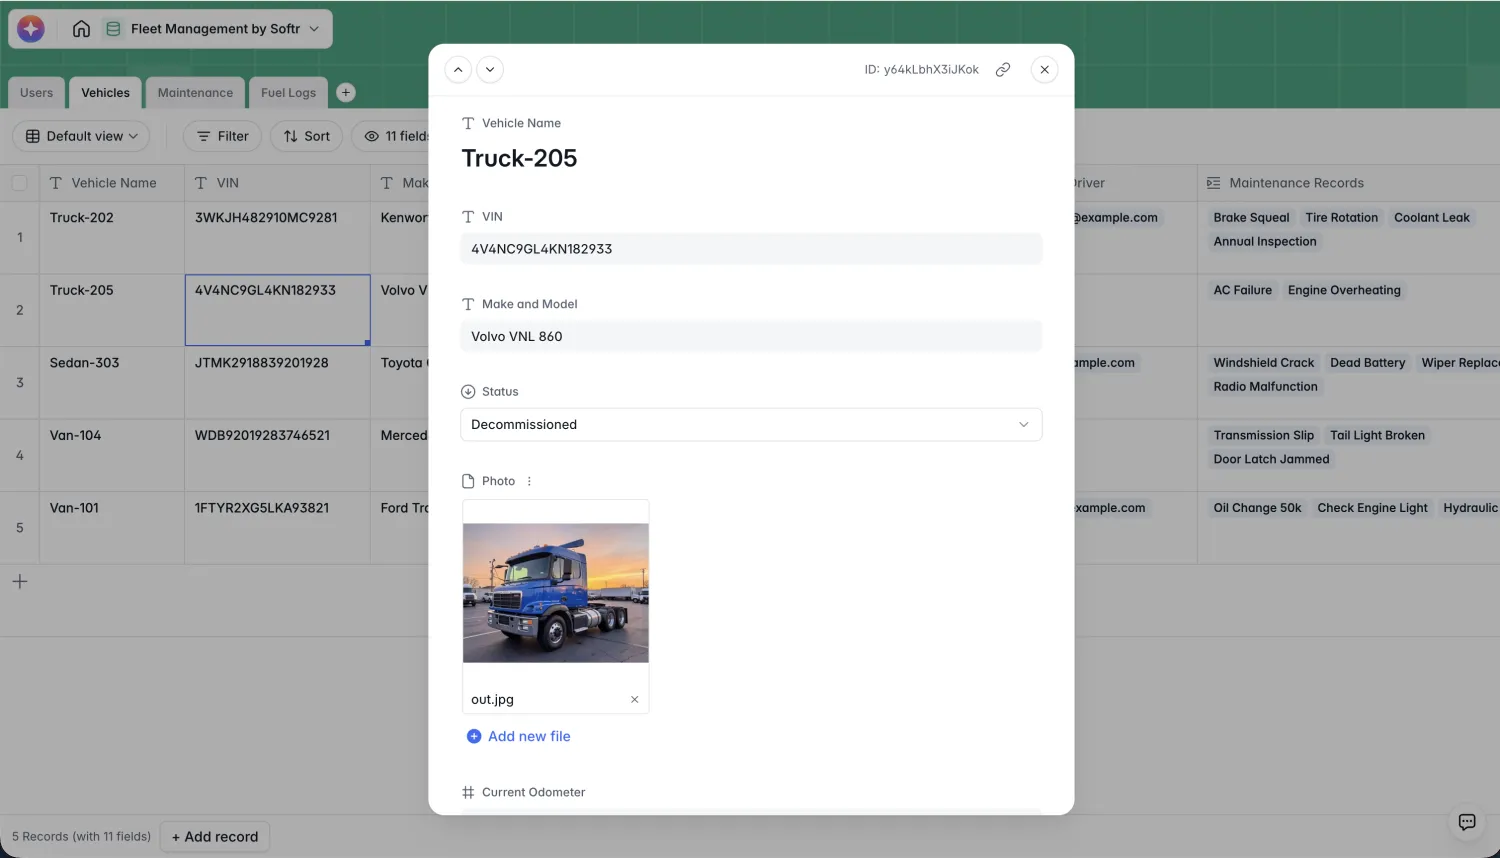Click the Brake Squeal maintenance tag

point(1251,218)
